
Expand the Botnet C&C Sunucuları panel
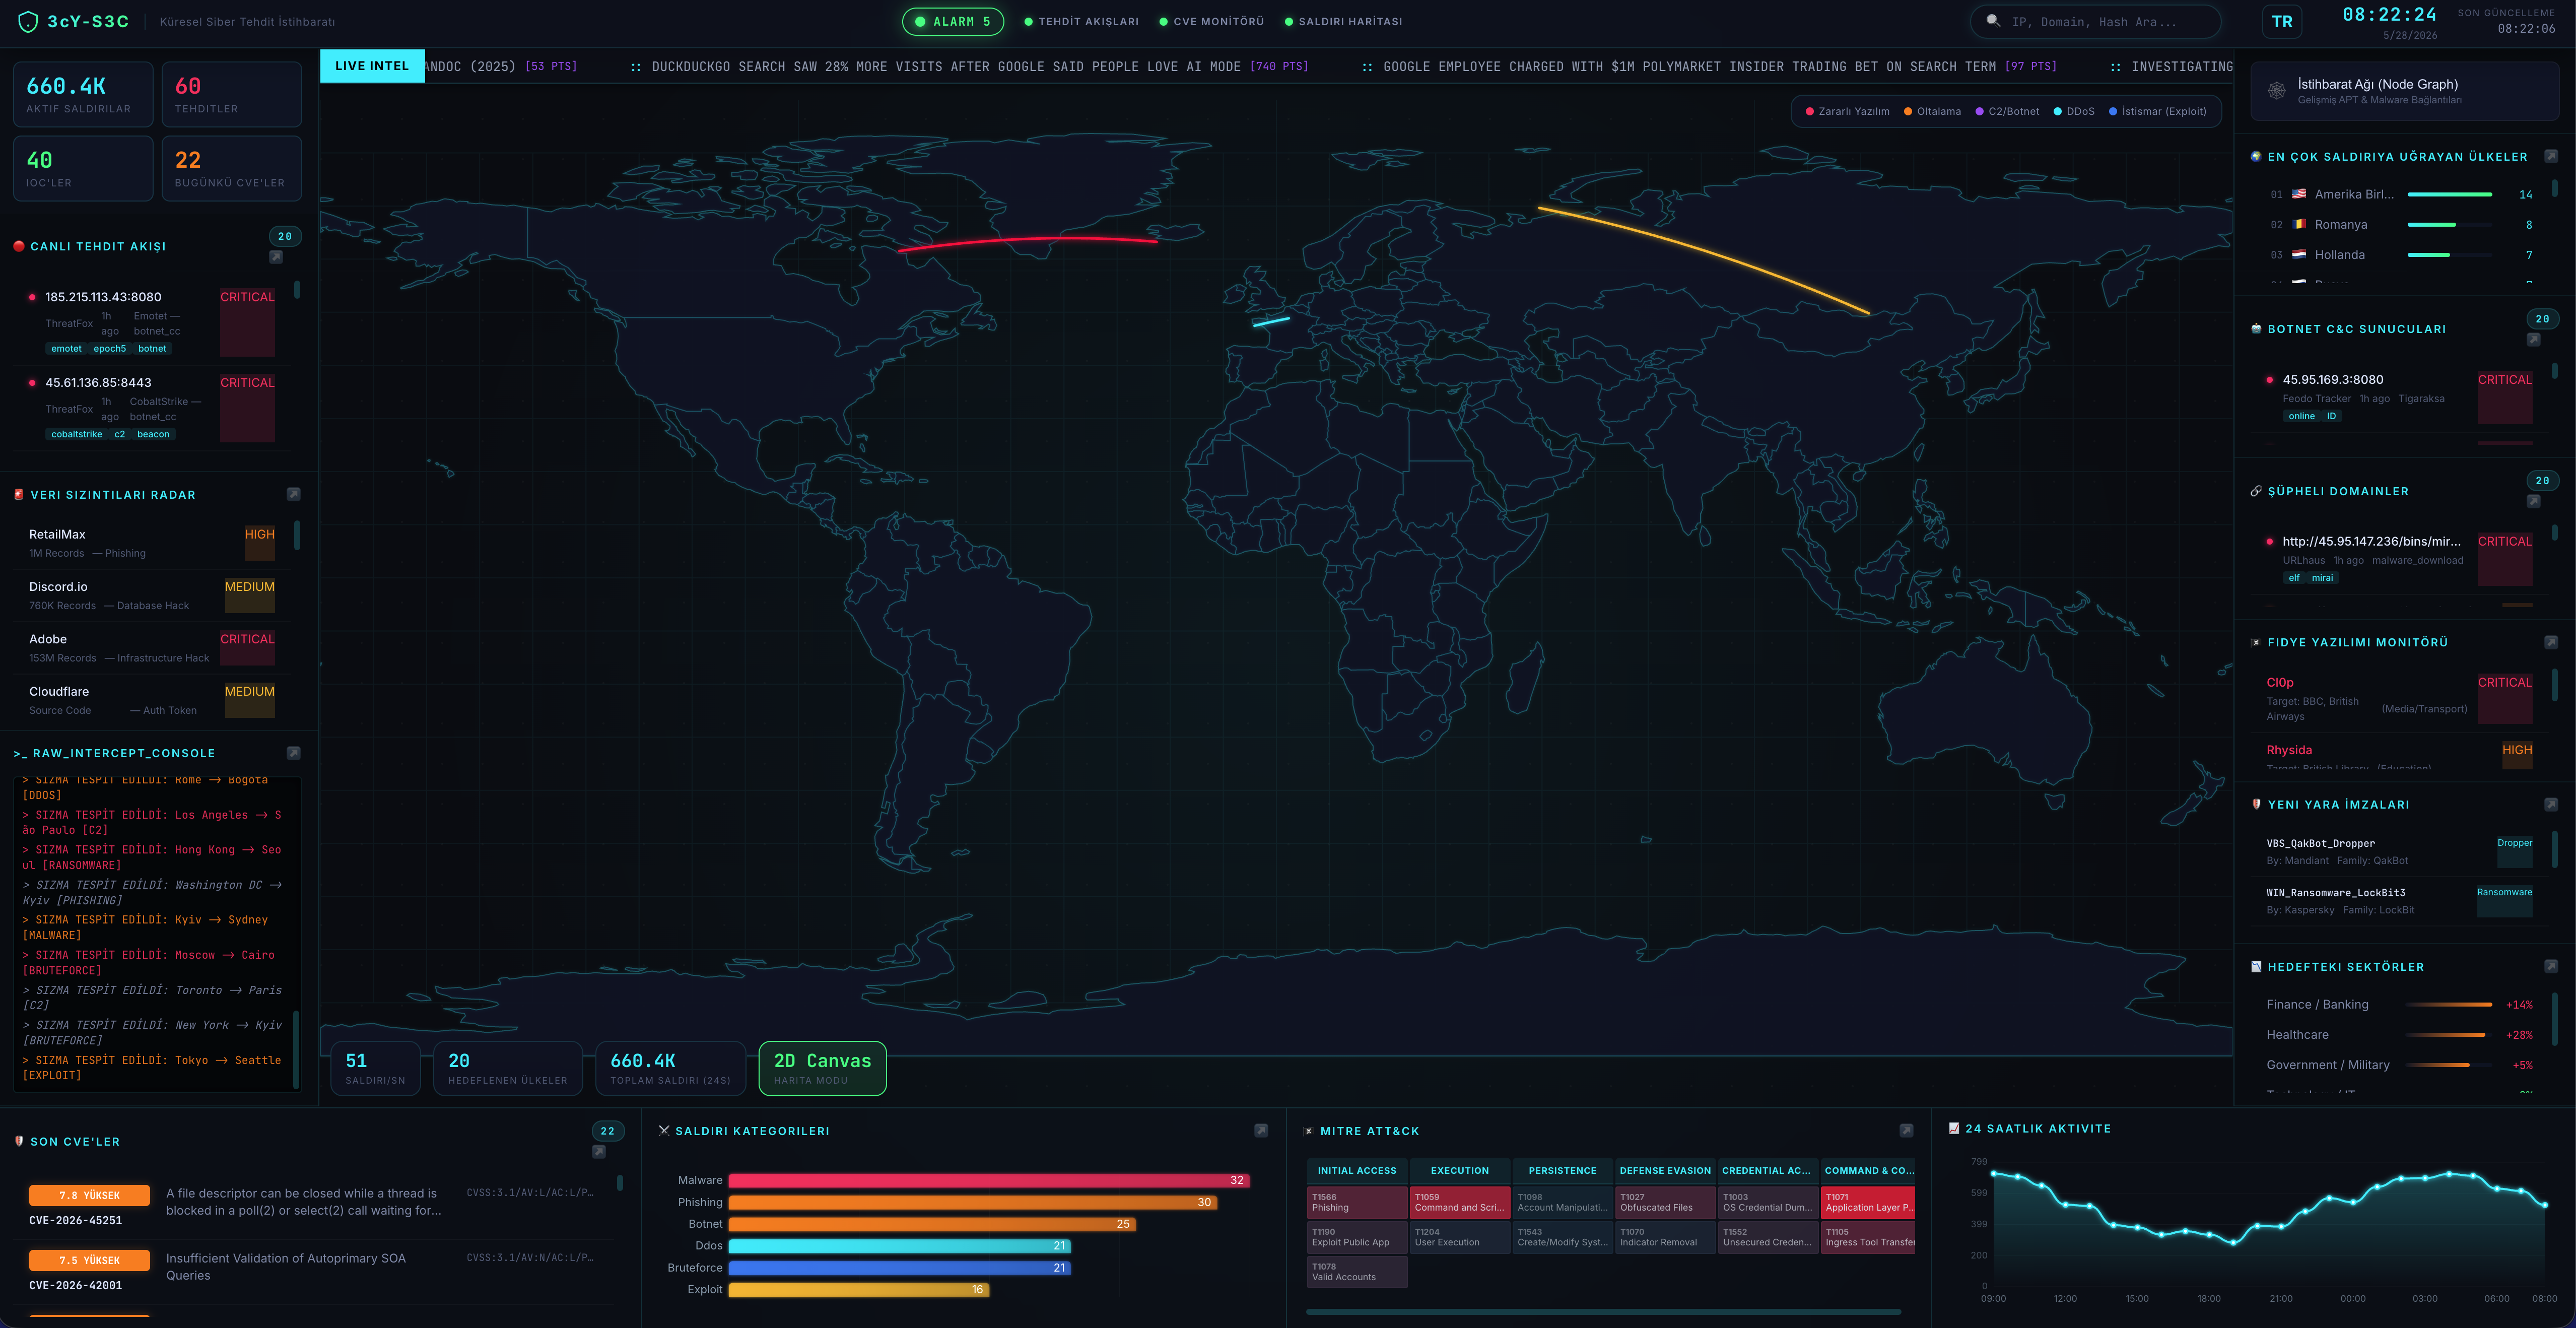coord(2533,340)
